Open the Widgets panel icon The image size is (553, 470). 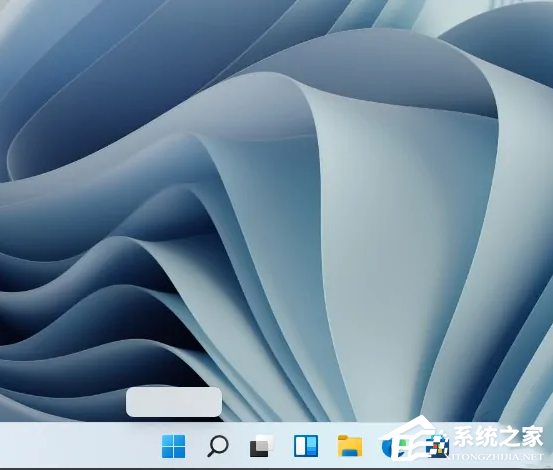[306, 446]
